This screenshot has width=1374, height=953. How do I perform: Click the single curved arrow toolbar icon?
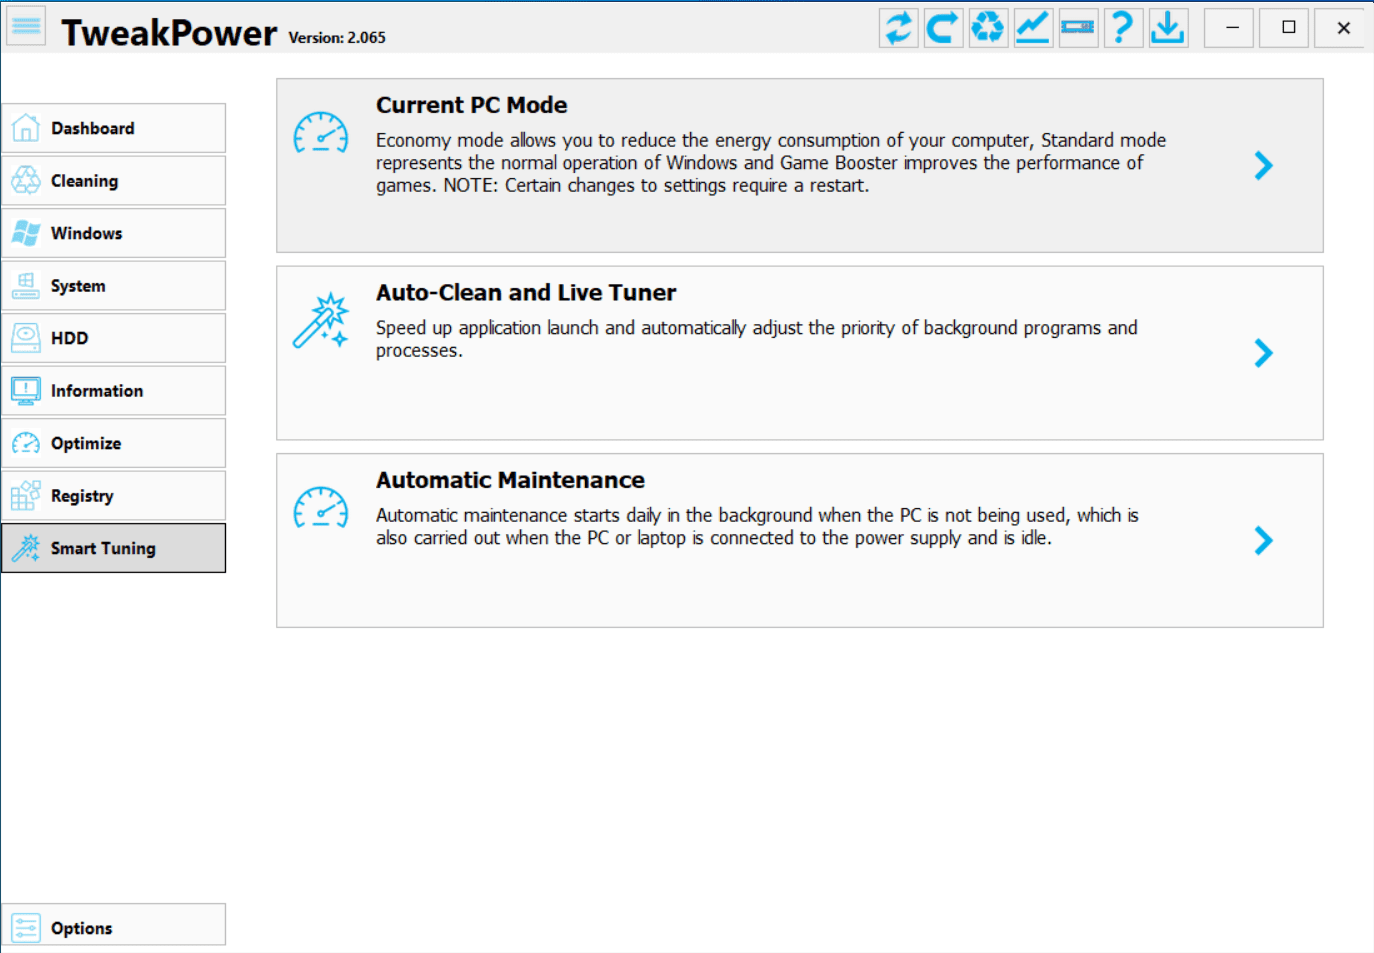pos(943,27)
